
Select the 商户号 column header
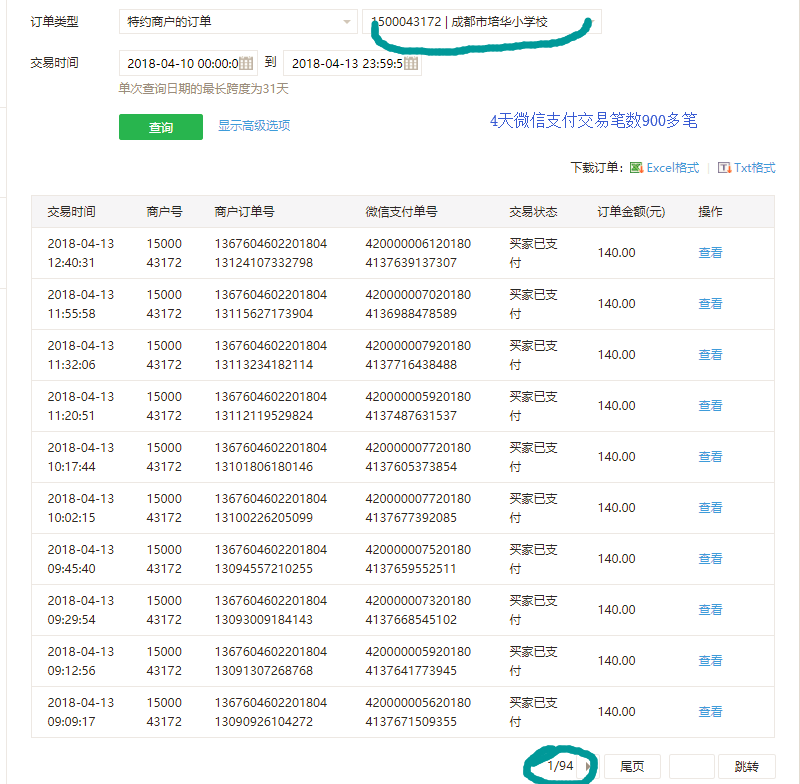(164, 212)
